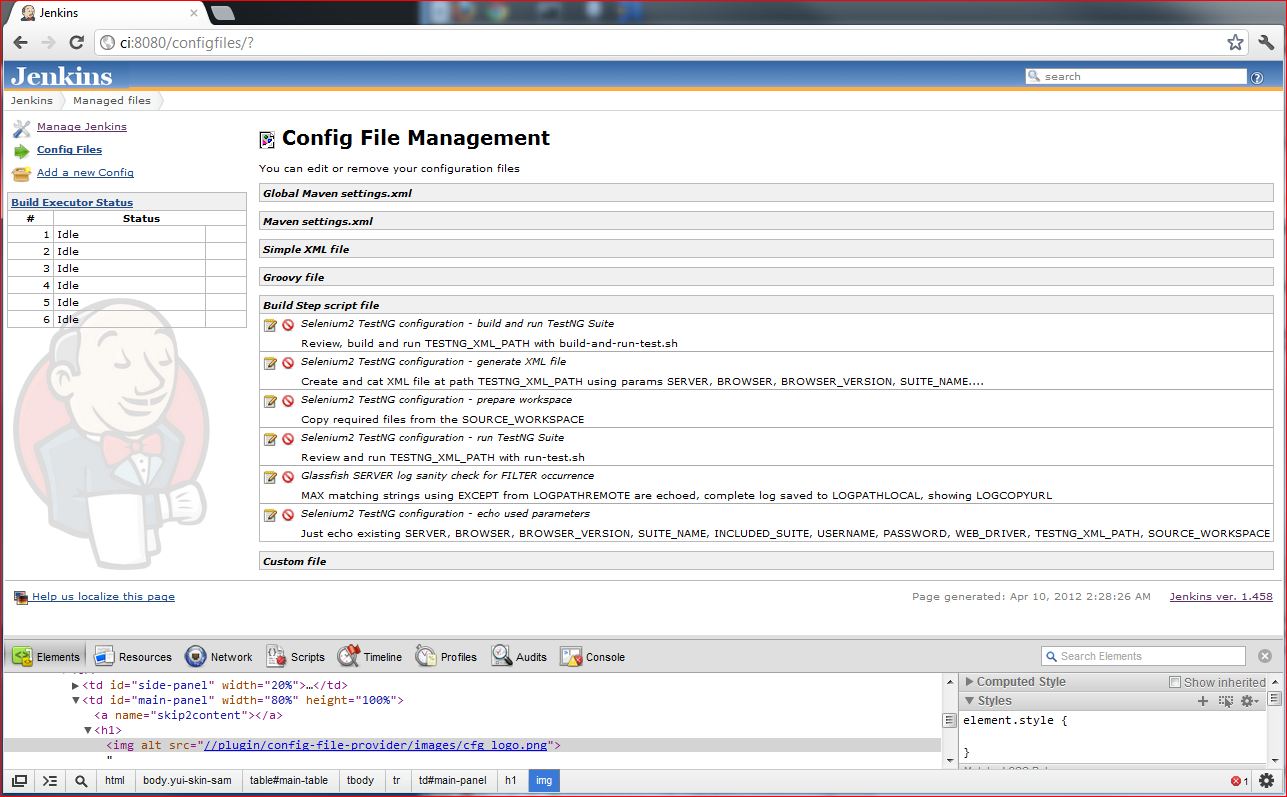
Task: Expand the side-panel td node
Action: (75, 685)
